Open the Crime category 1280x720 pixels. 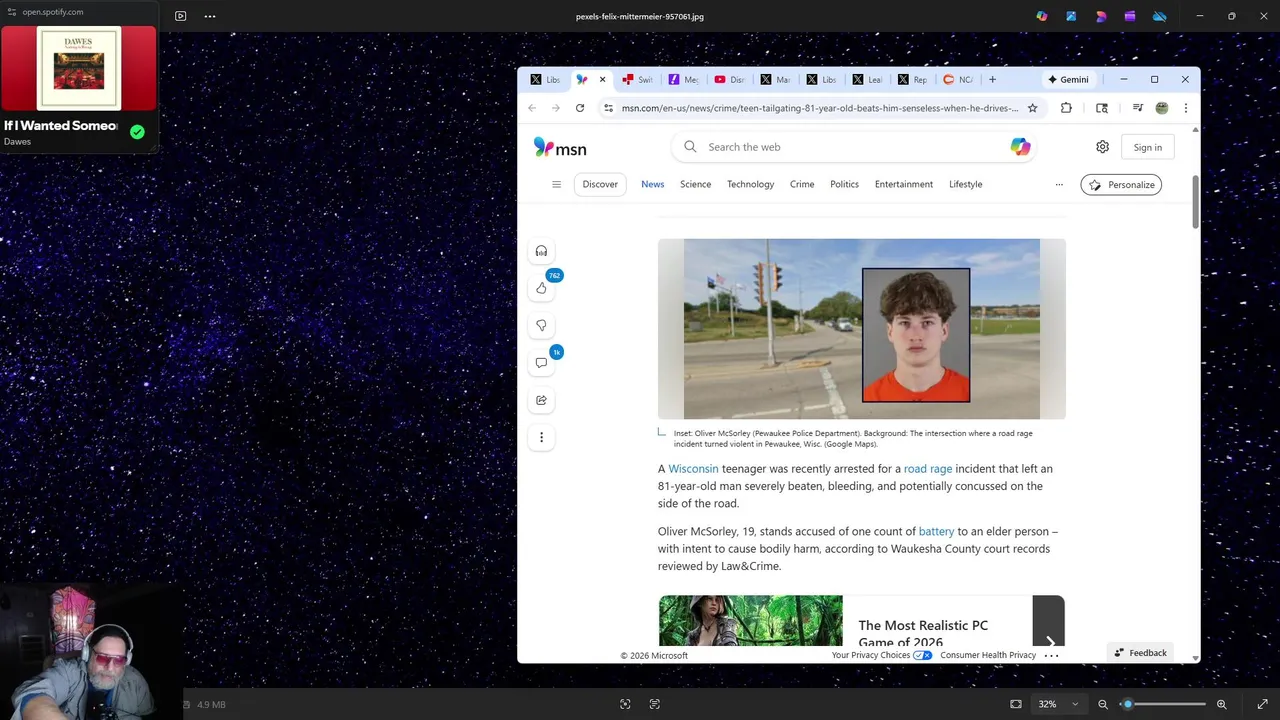[802, 184]
